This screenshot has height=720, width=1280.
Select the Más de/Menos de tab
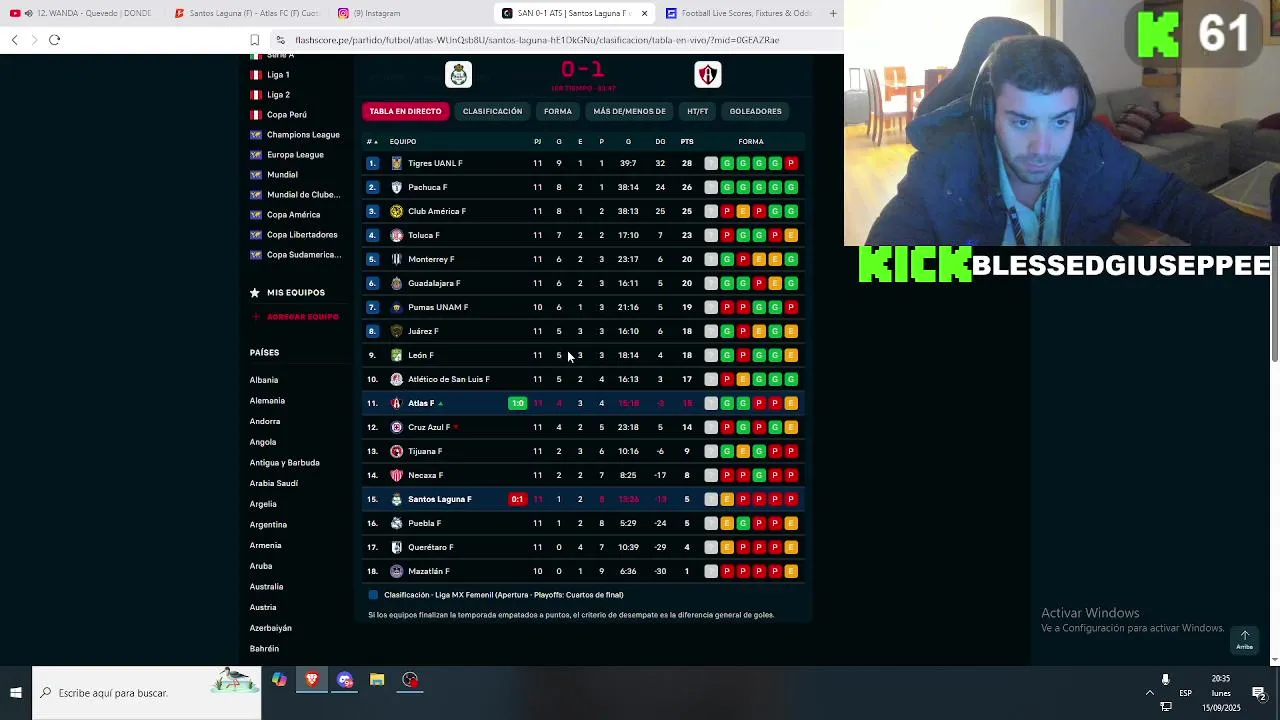coord(629,111)
